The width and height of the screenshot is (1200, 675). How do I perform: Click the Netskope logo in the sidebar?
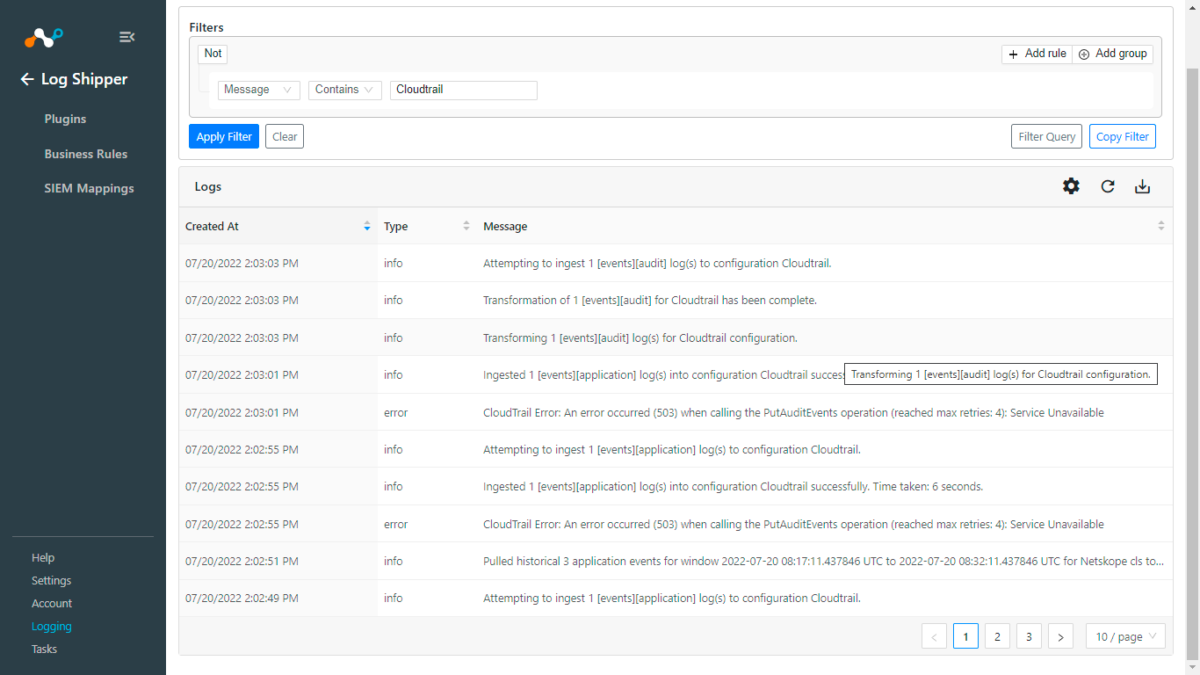[x=42, y=36]
